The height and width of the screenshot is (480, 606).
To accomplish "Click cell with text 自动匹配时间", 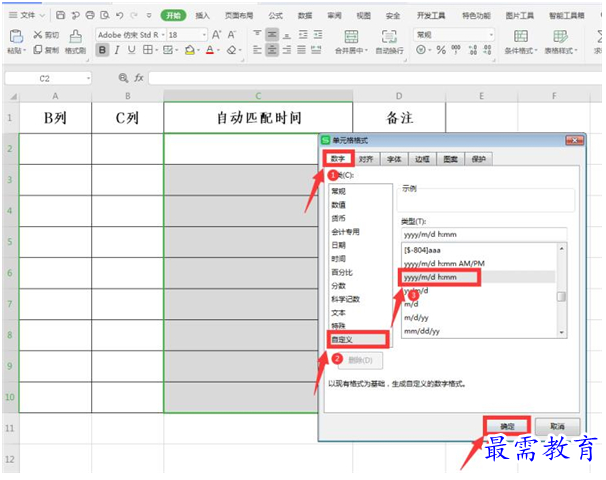I will pyautogui.click(x=258, y=118).
